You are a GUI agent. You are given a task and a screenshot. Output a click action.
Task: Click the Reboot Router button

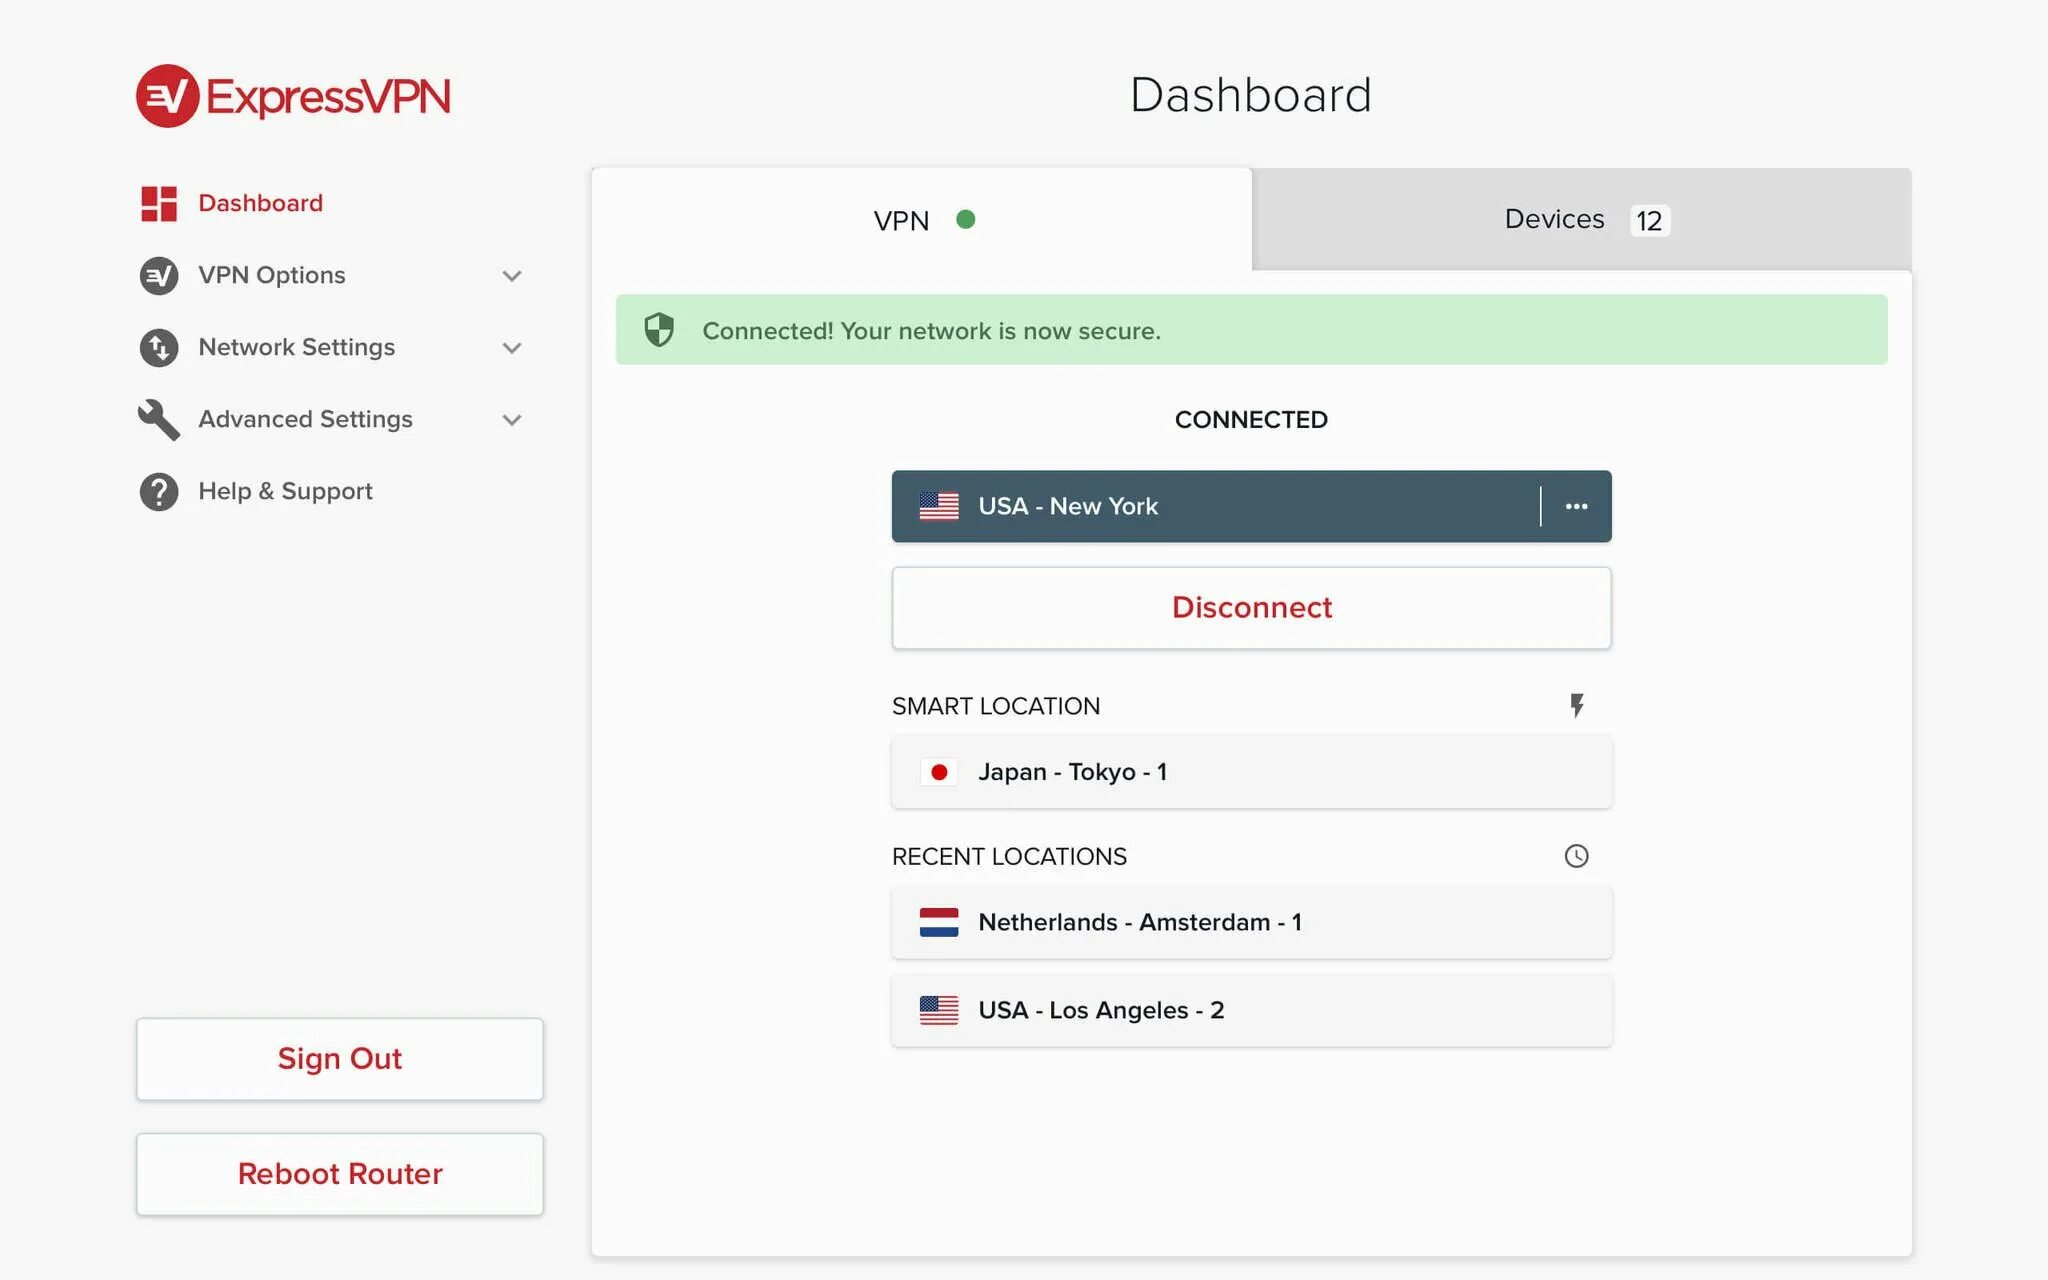coord(339,1174)
